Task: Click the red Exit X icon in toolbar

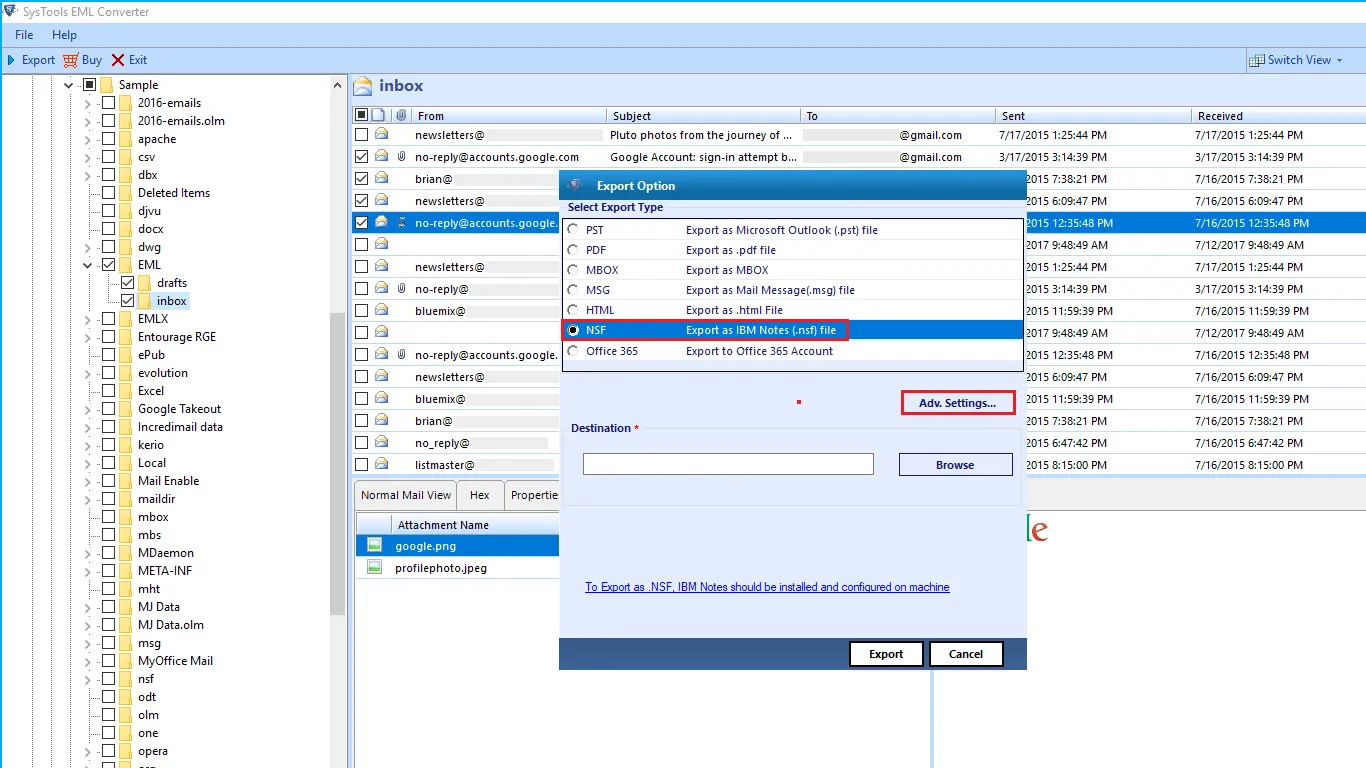Action: coord(118,60)
